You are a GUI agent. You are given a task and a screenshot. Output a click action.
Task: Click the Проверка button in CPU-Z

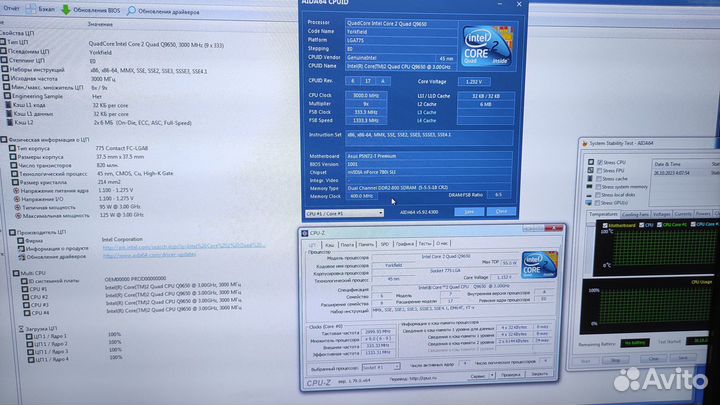[511, 375]
